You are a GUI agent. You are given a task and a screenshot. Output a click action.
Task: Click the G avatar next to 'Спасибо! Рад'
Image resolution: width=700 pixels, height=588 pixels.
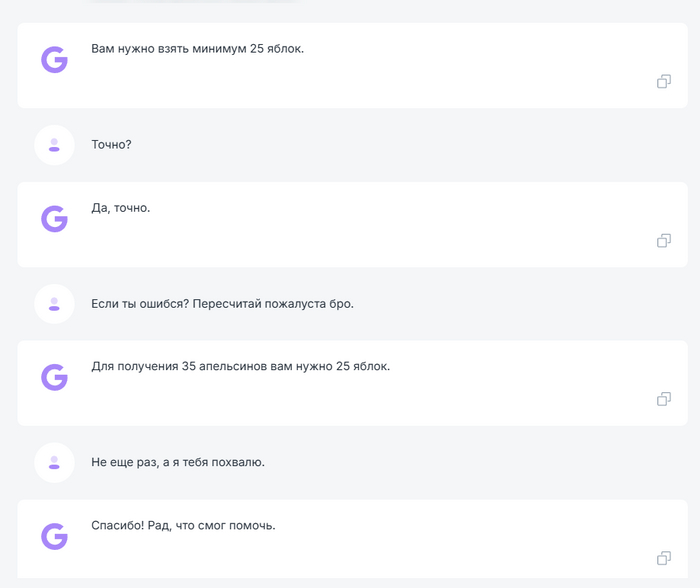54,536
